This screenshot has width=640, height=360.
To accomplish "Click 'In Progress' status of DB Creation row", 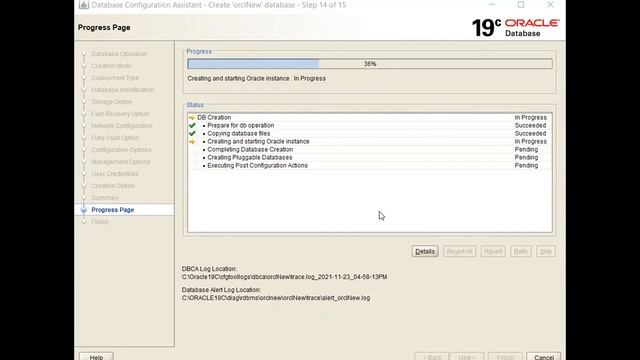I will (x=530, y=118).
